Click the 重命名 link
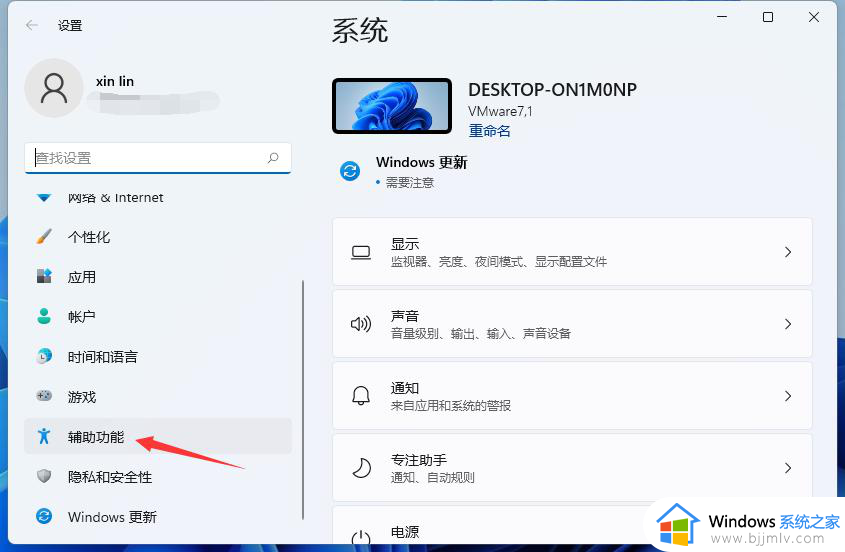 coord(489,130)
